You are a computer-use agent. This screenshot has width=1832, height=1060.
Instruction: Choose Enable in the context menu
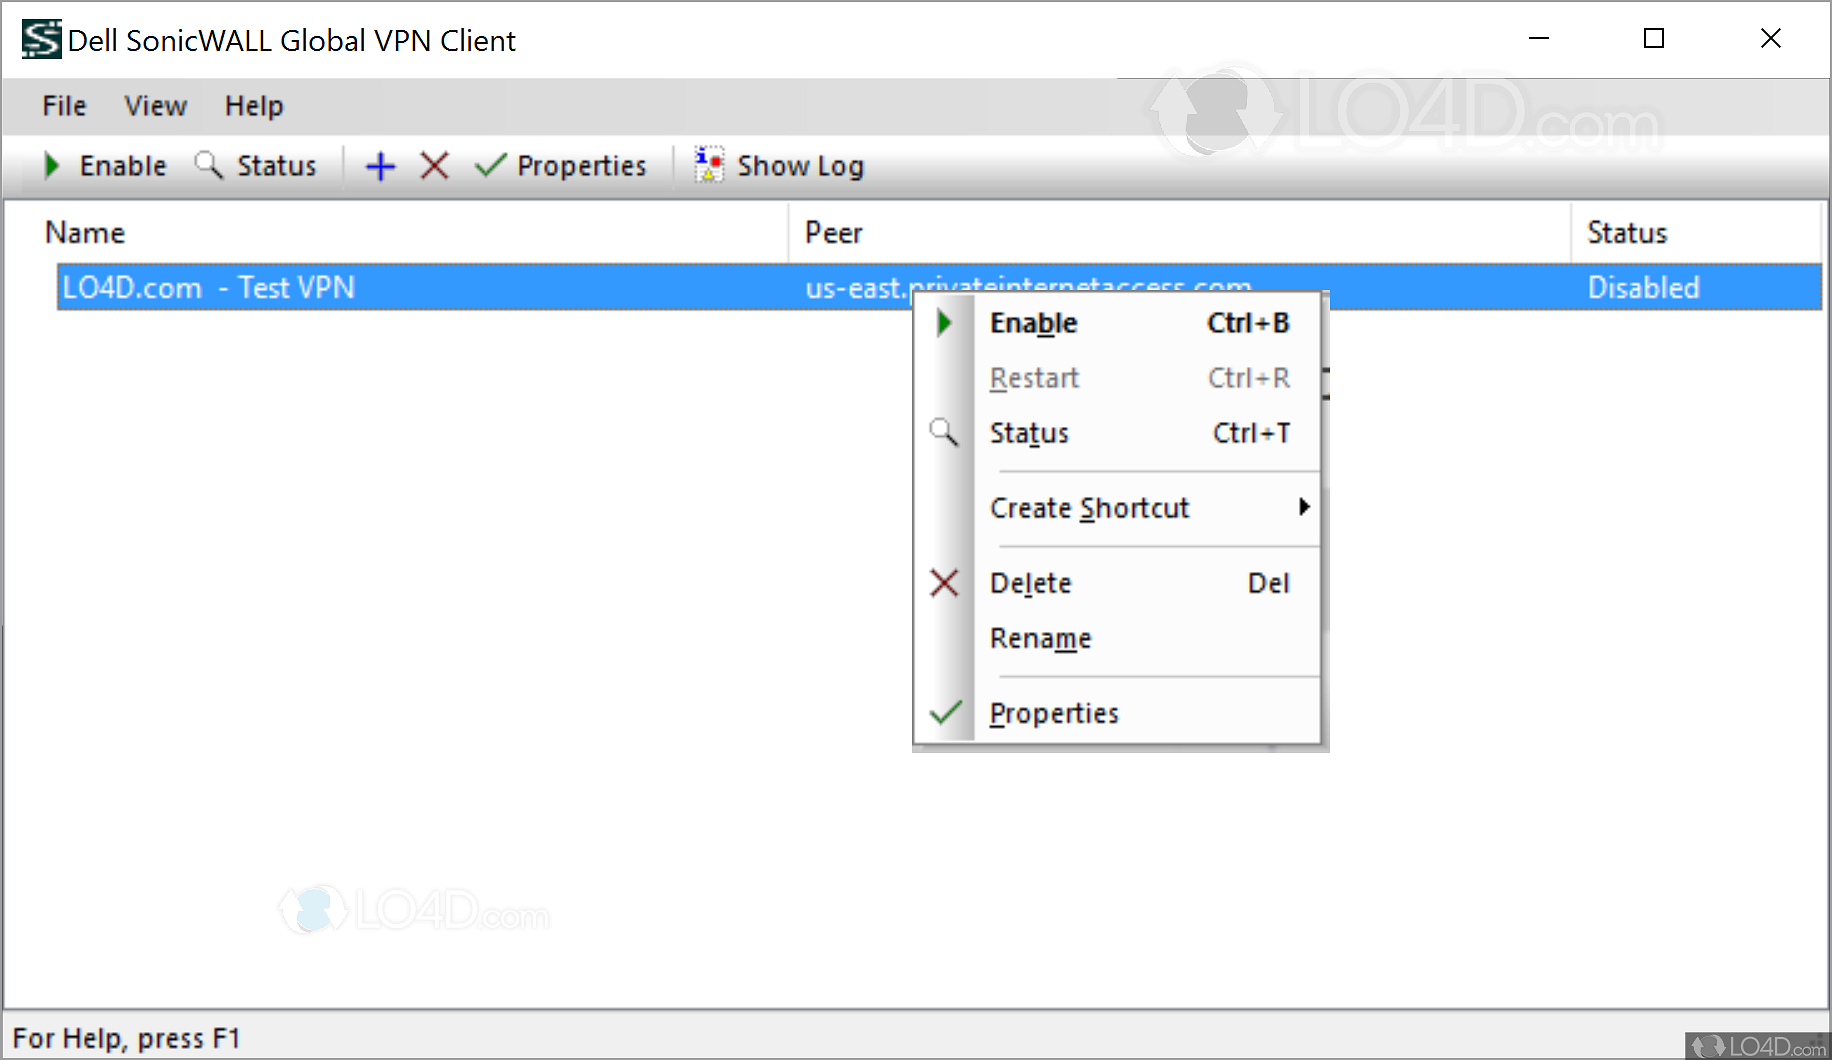[x=1117, y=323]
